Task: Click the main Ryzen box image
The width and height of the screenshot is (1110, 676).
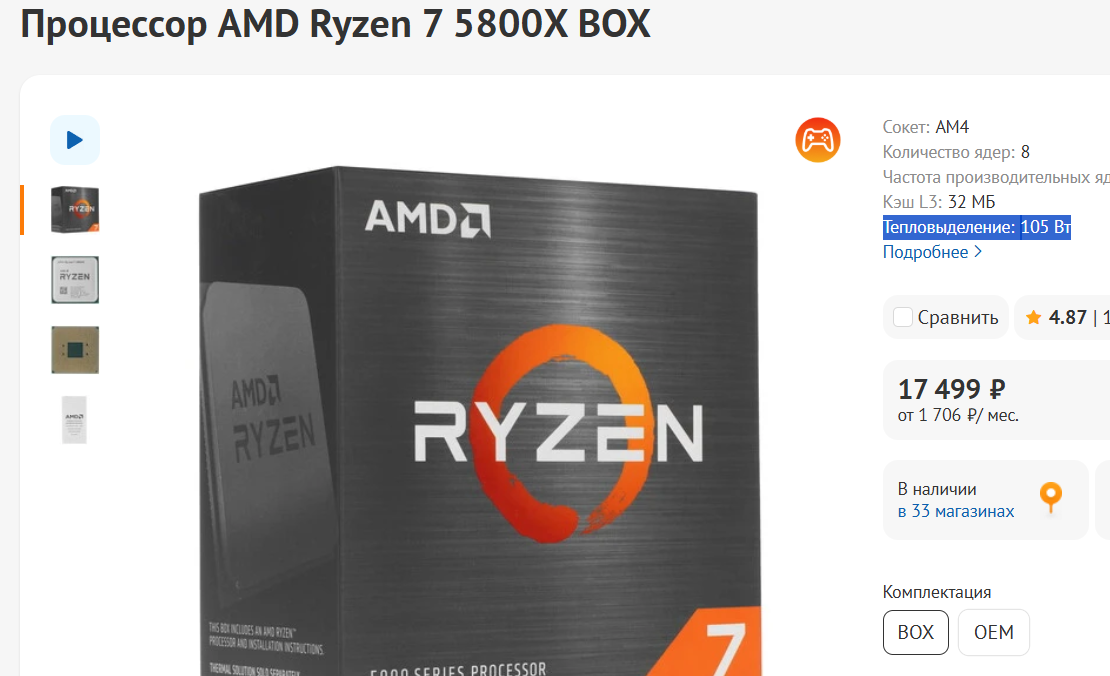Action: pyautogui.click(x=479, y=421)
